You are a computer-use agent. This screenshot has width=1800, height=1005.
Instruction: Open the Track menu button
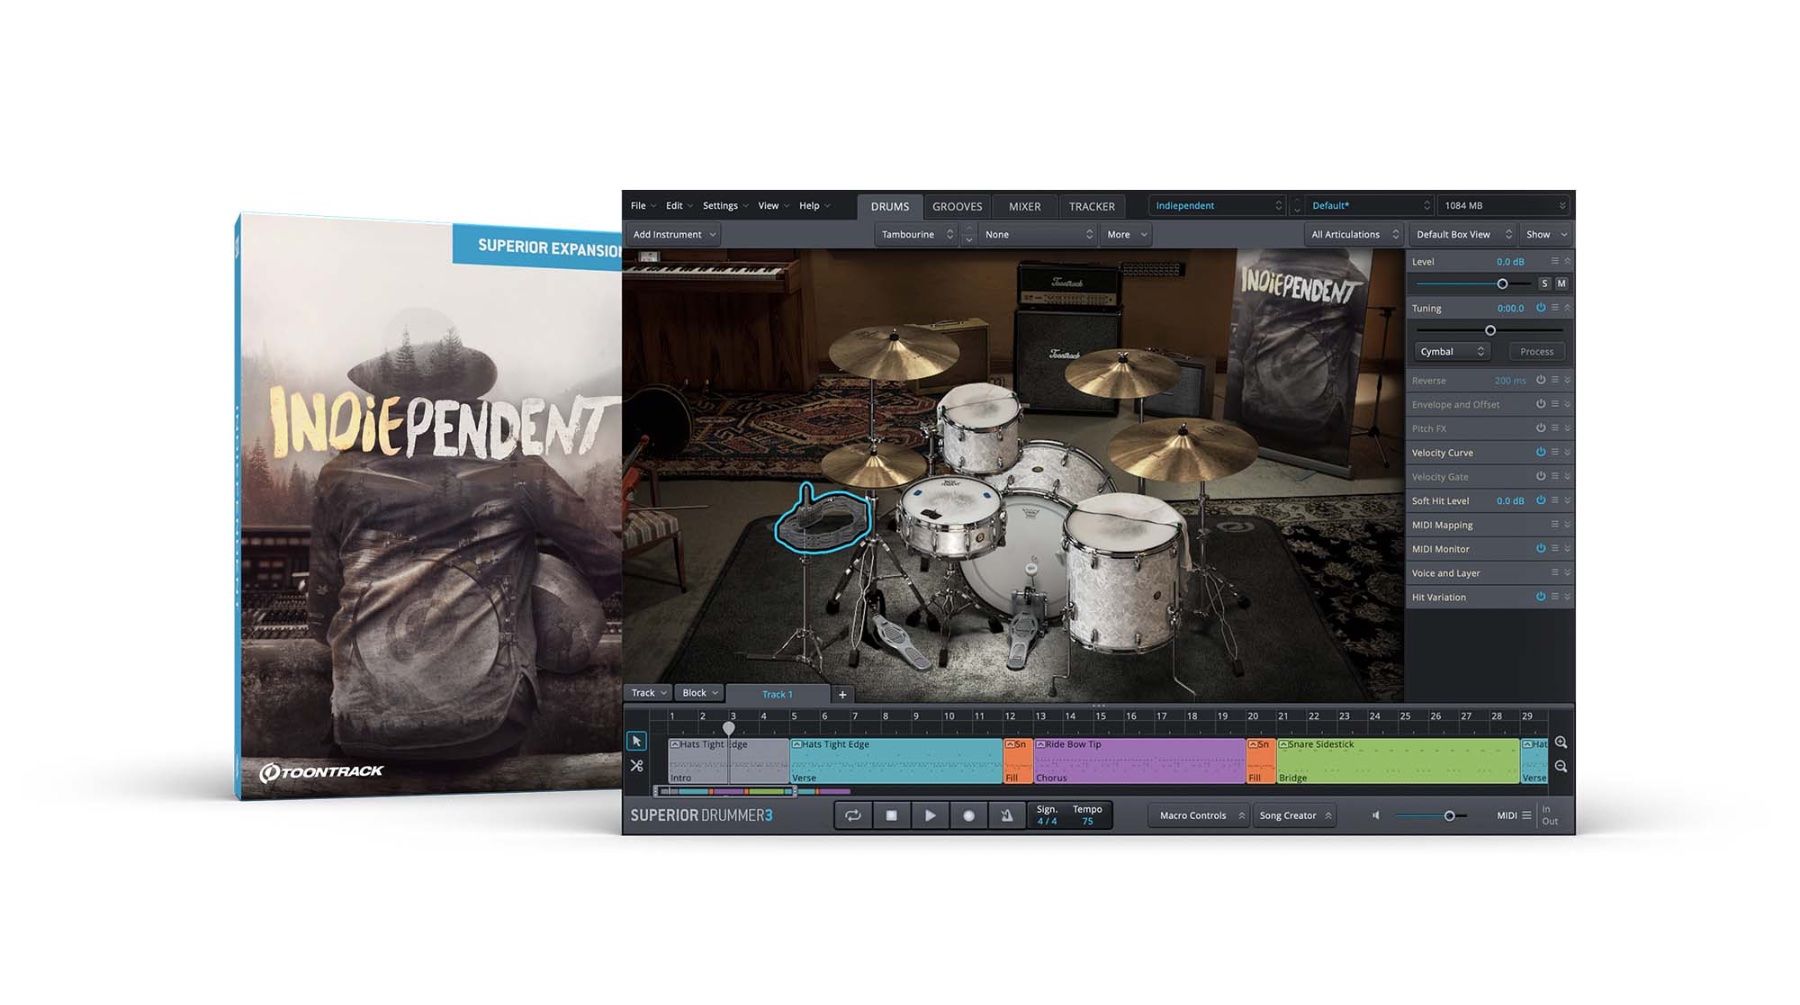coord(648,693)
